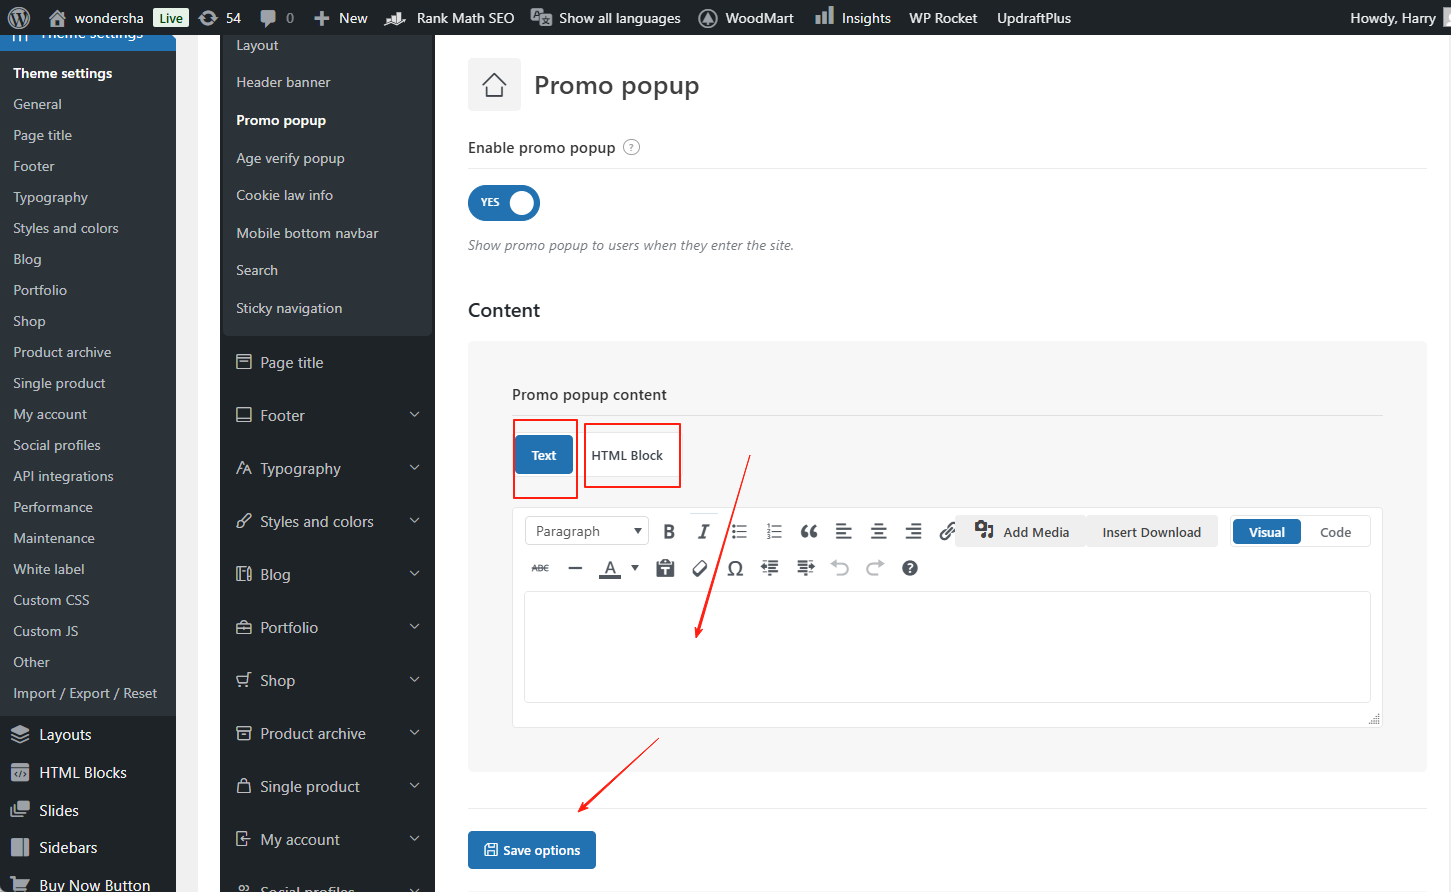Viewport: 1451px width, 892px height.
Task: Click the promo popup home icon
Action: [494, 85]
